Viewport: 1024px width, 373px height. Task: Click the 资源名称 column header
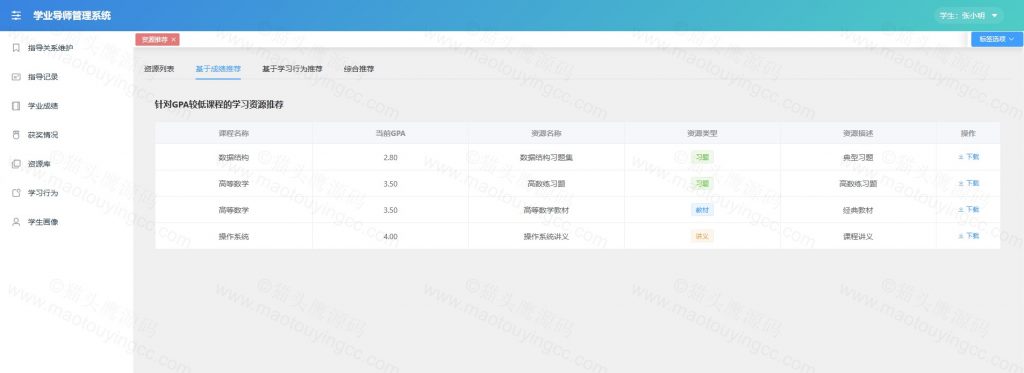(x=547, y=133)
